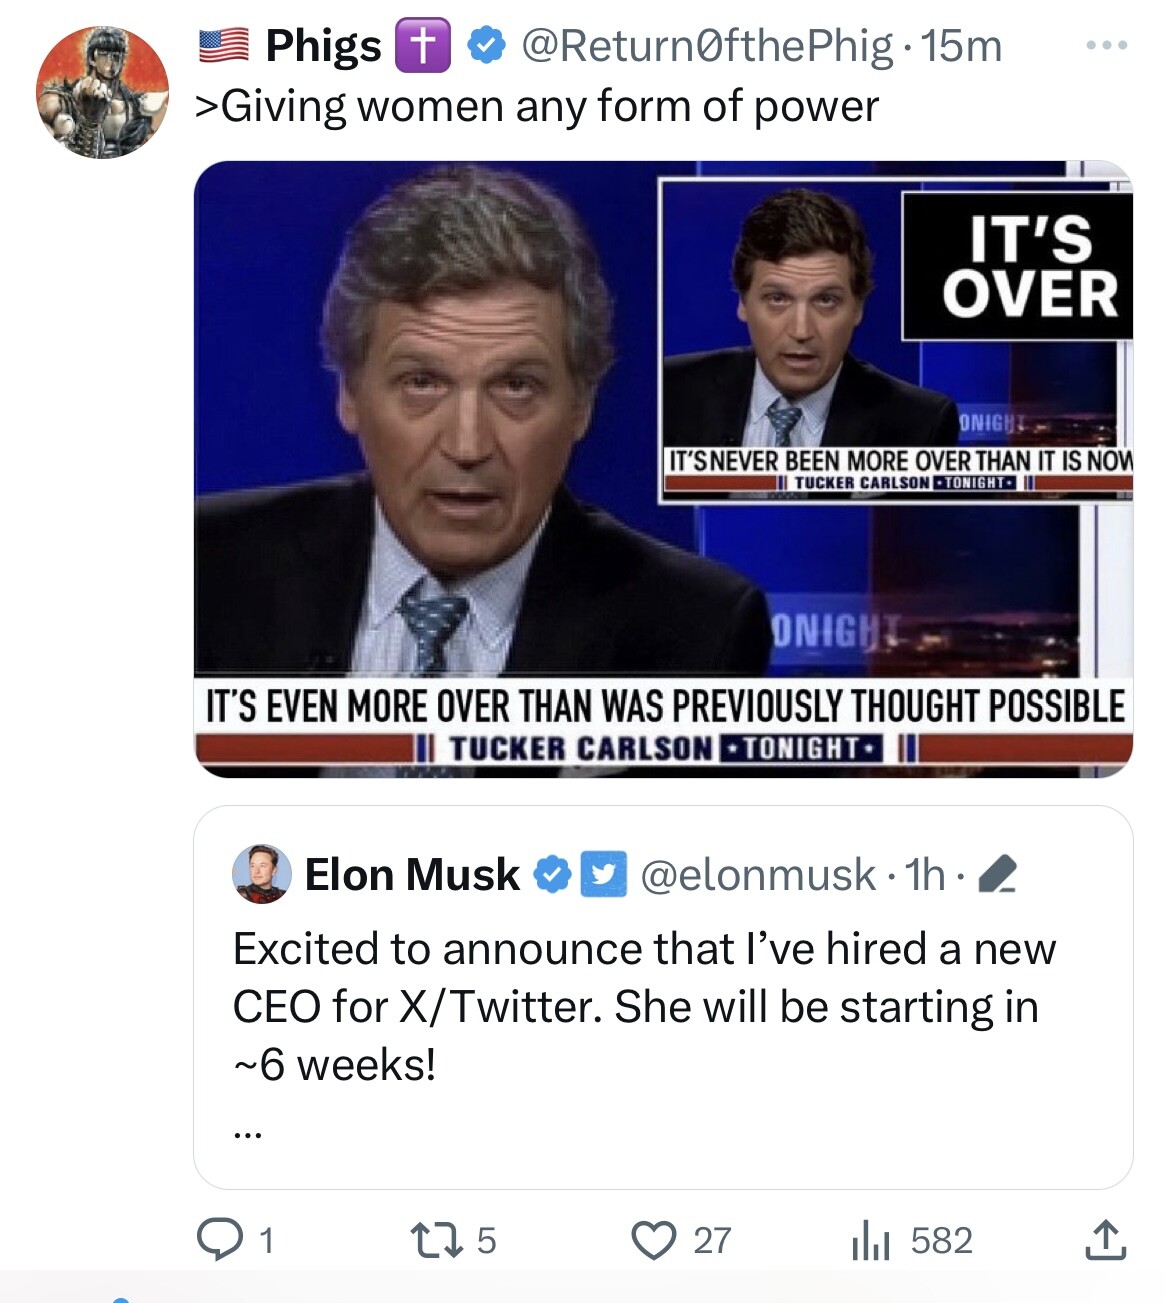Open the @Return0fthePhig handle link
1170x1303 pixels.
706,46
